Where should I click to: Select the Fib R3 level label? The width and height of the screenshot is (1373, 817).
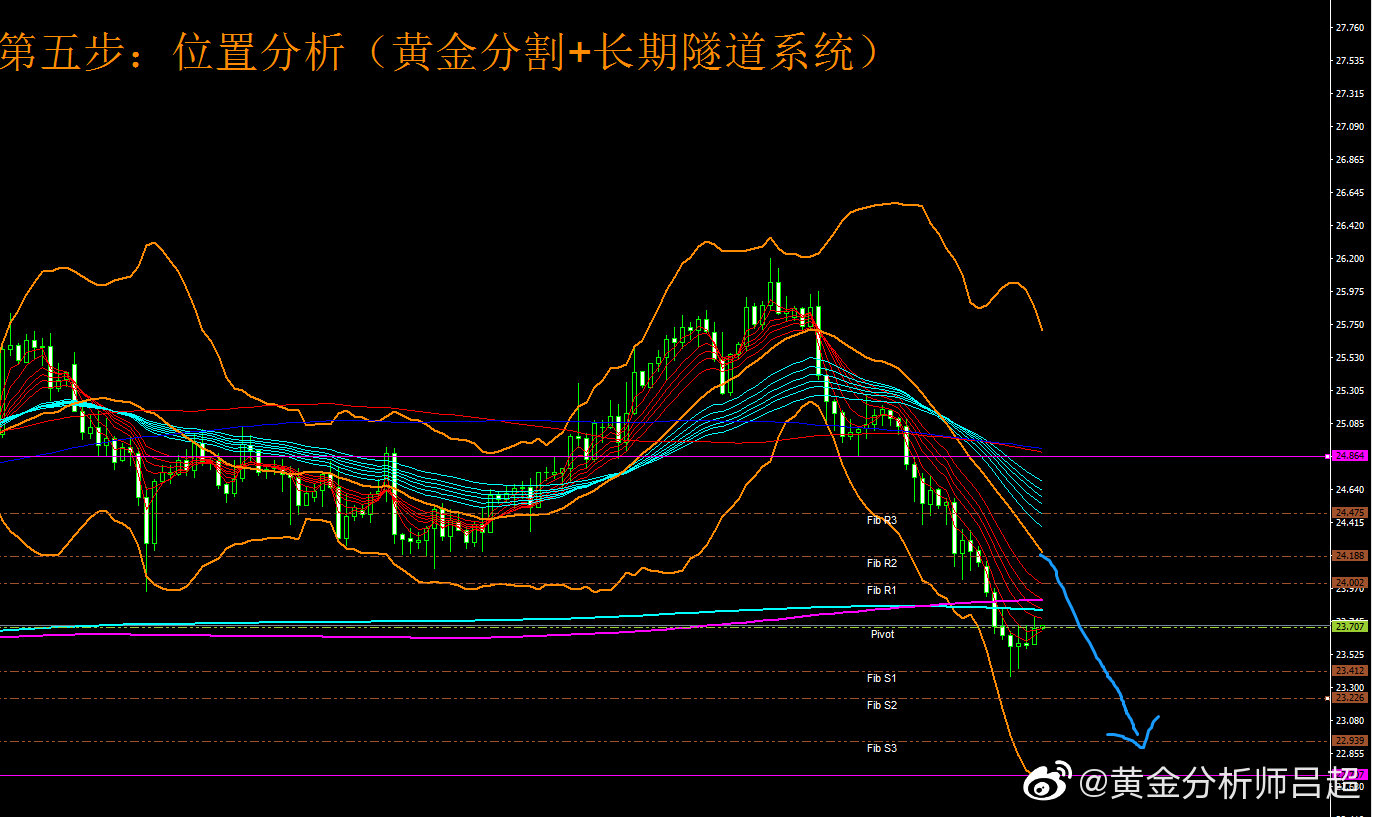[881, 520]
